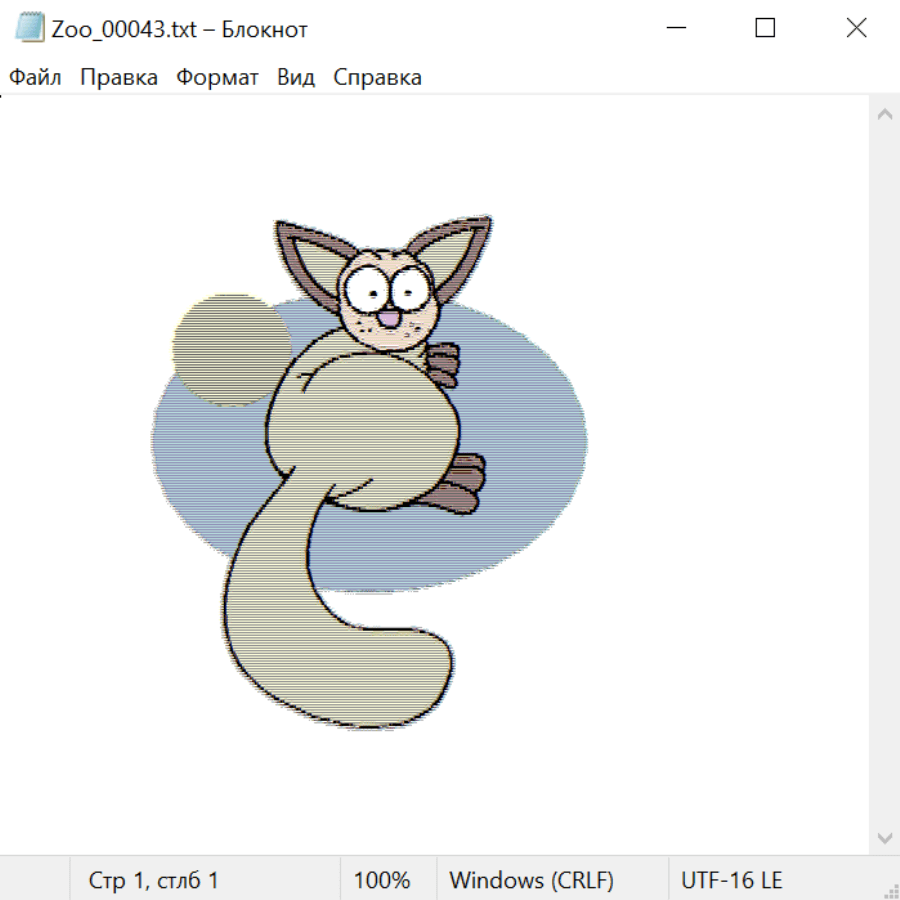Close the Zoo_00043.txt window
This screenshot has width=900, height=900.
(x=856, y=28)
